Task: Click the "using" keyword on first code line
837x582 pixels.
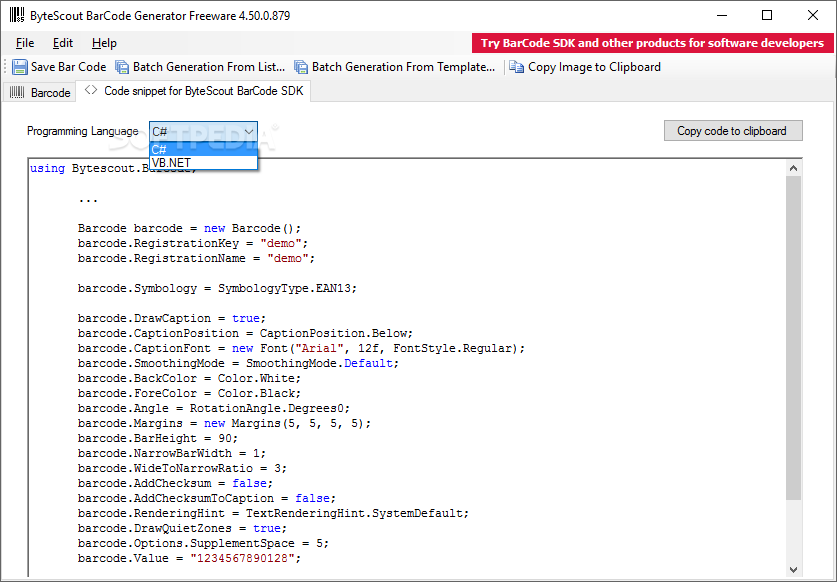Action: pyautogui.click(x=48, y=168)
